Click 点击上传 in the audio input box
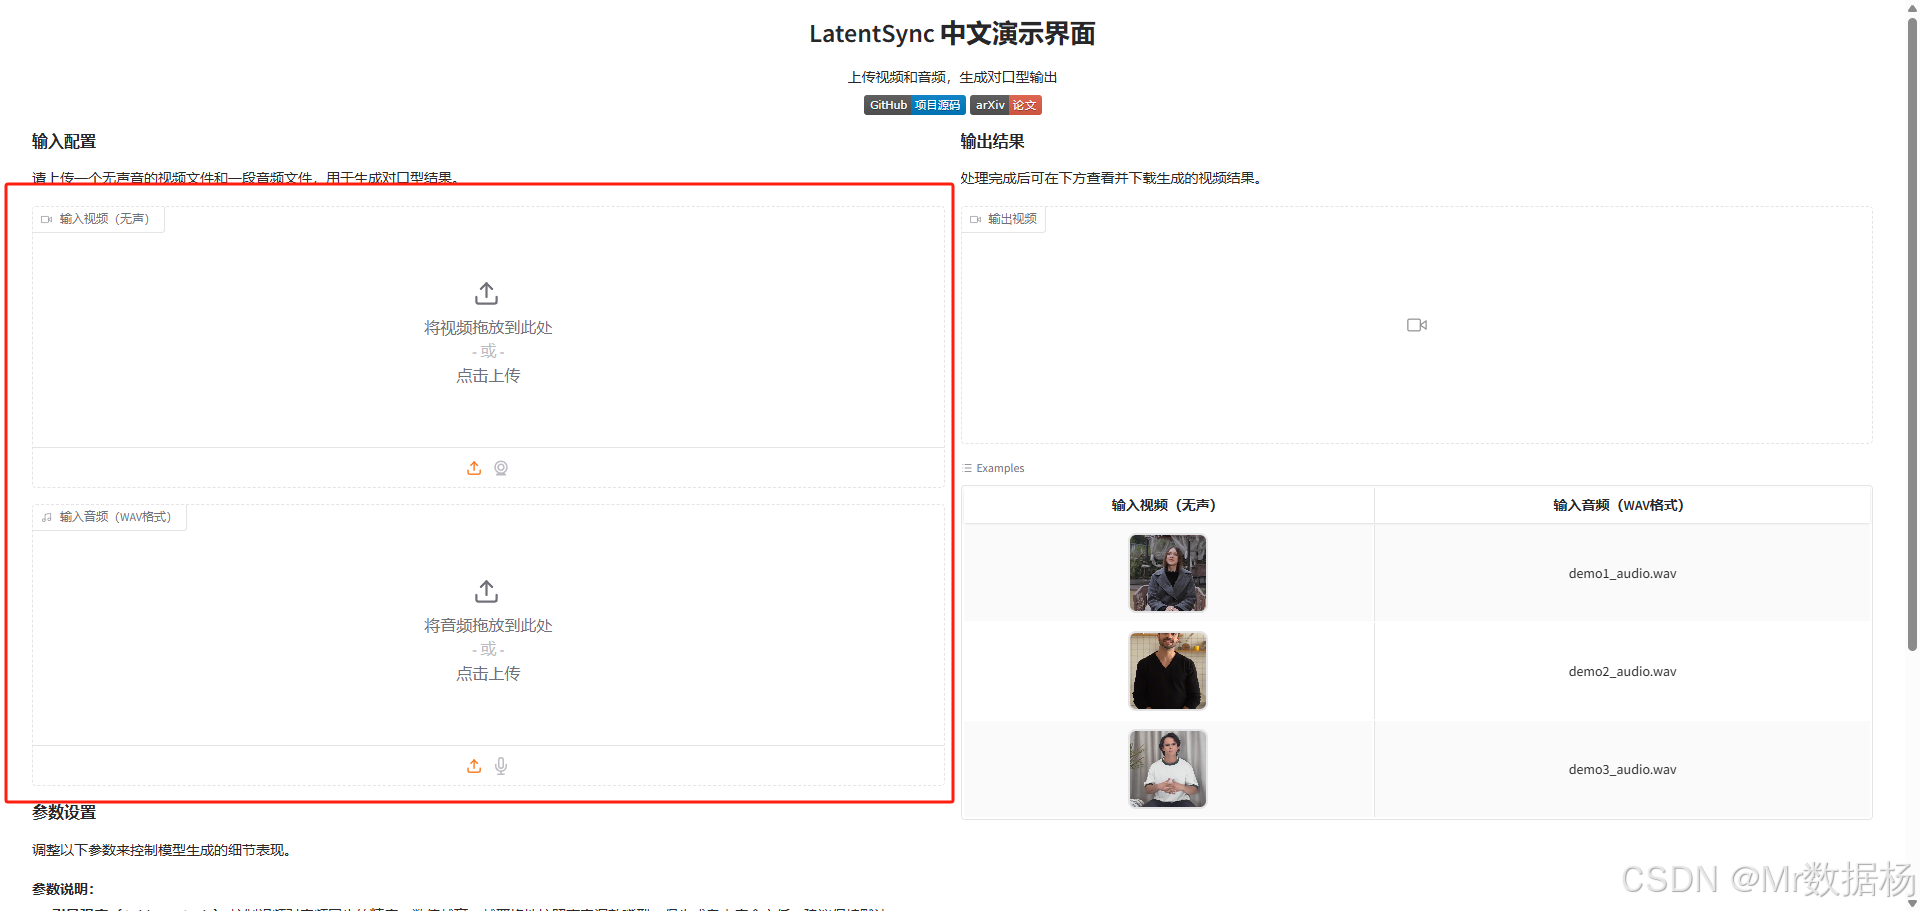Viewport: 1920px width, 911px height. click(488, 674)
